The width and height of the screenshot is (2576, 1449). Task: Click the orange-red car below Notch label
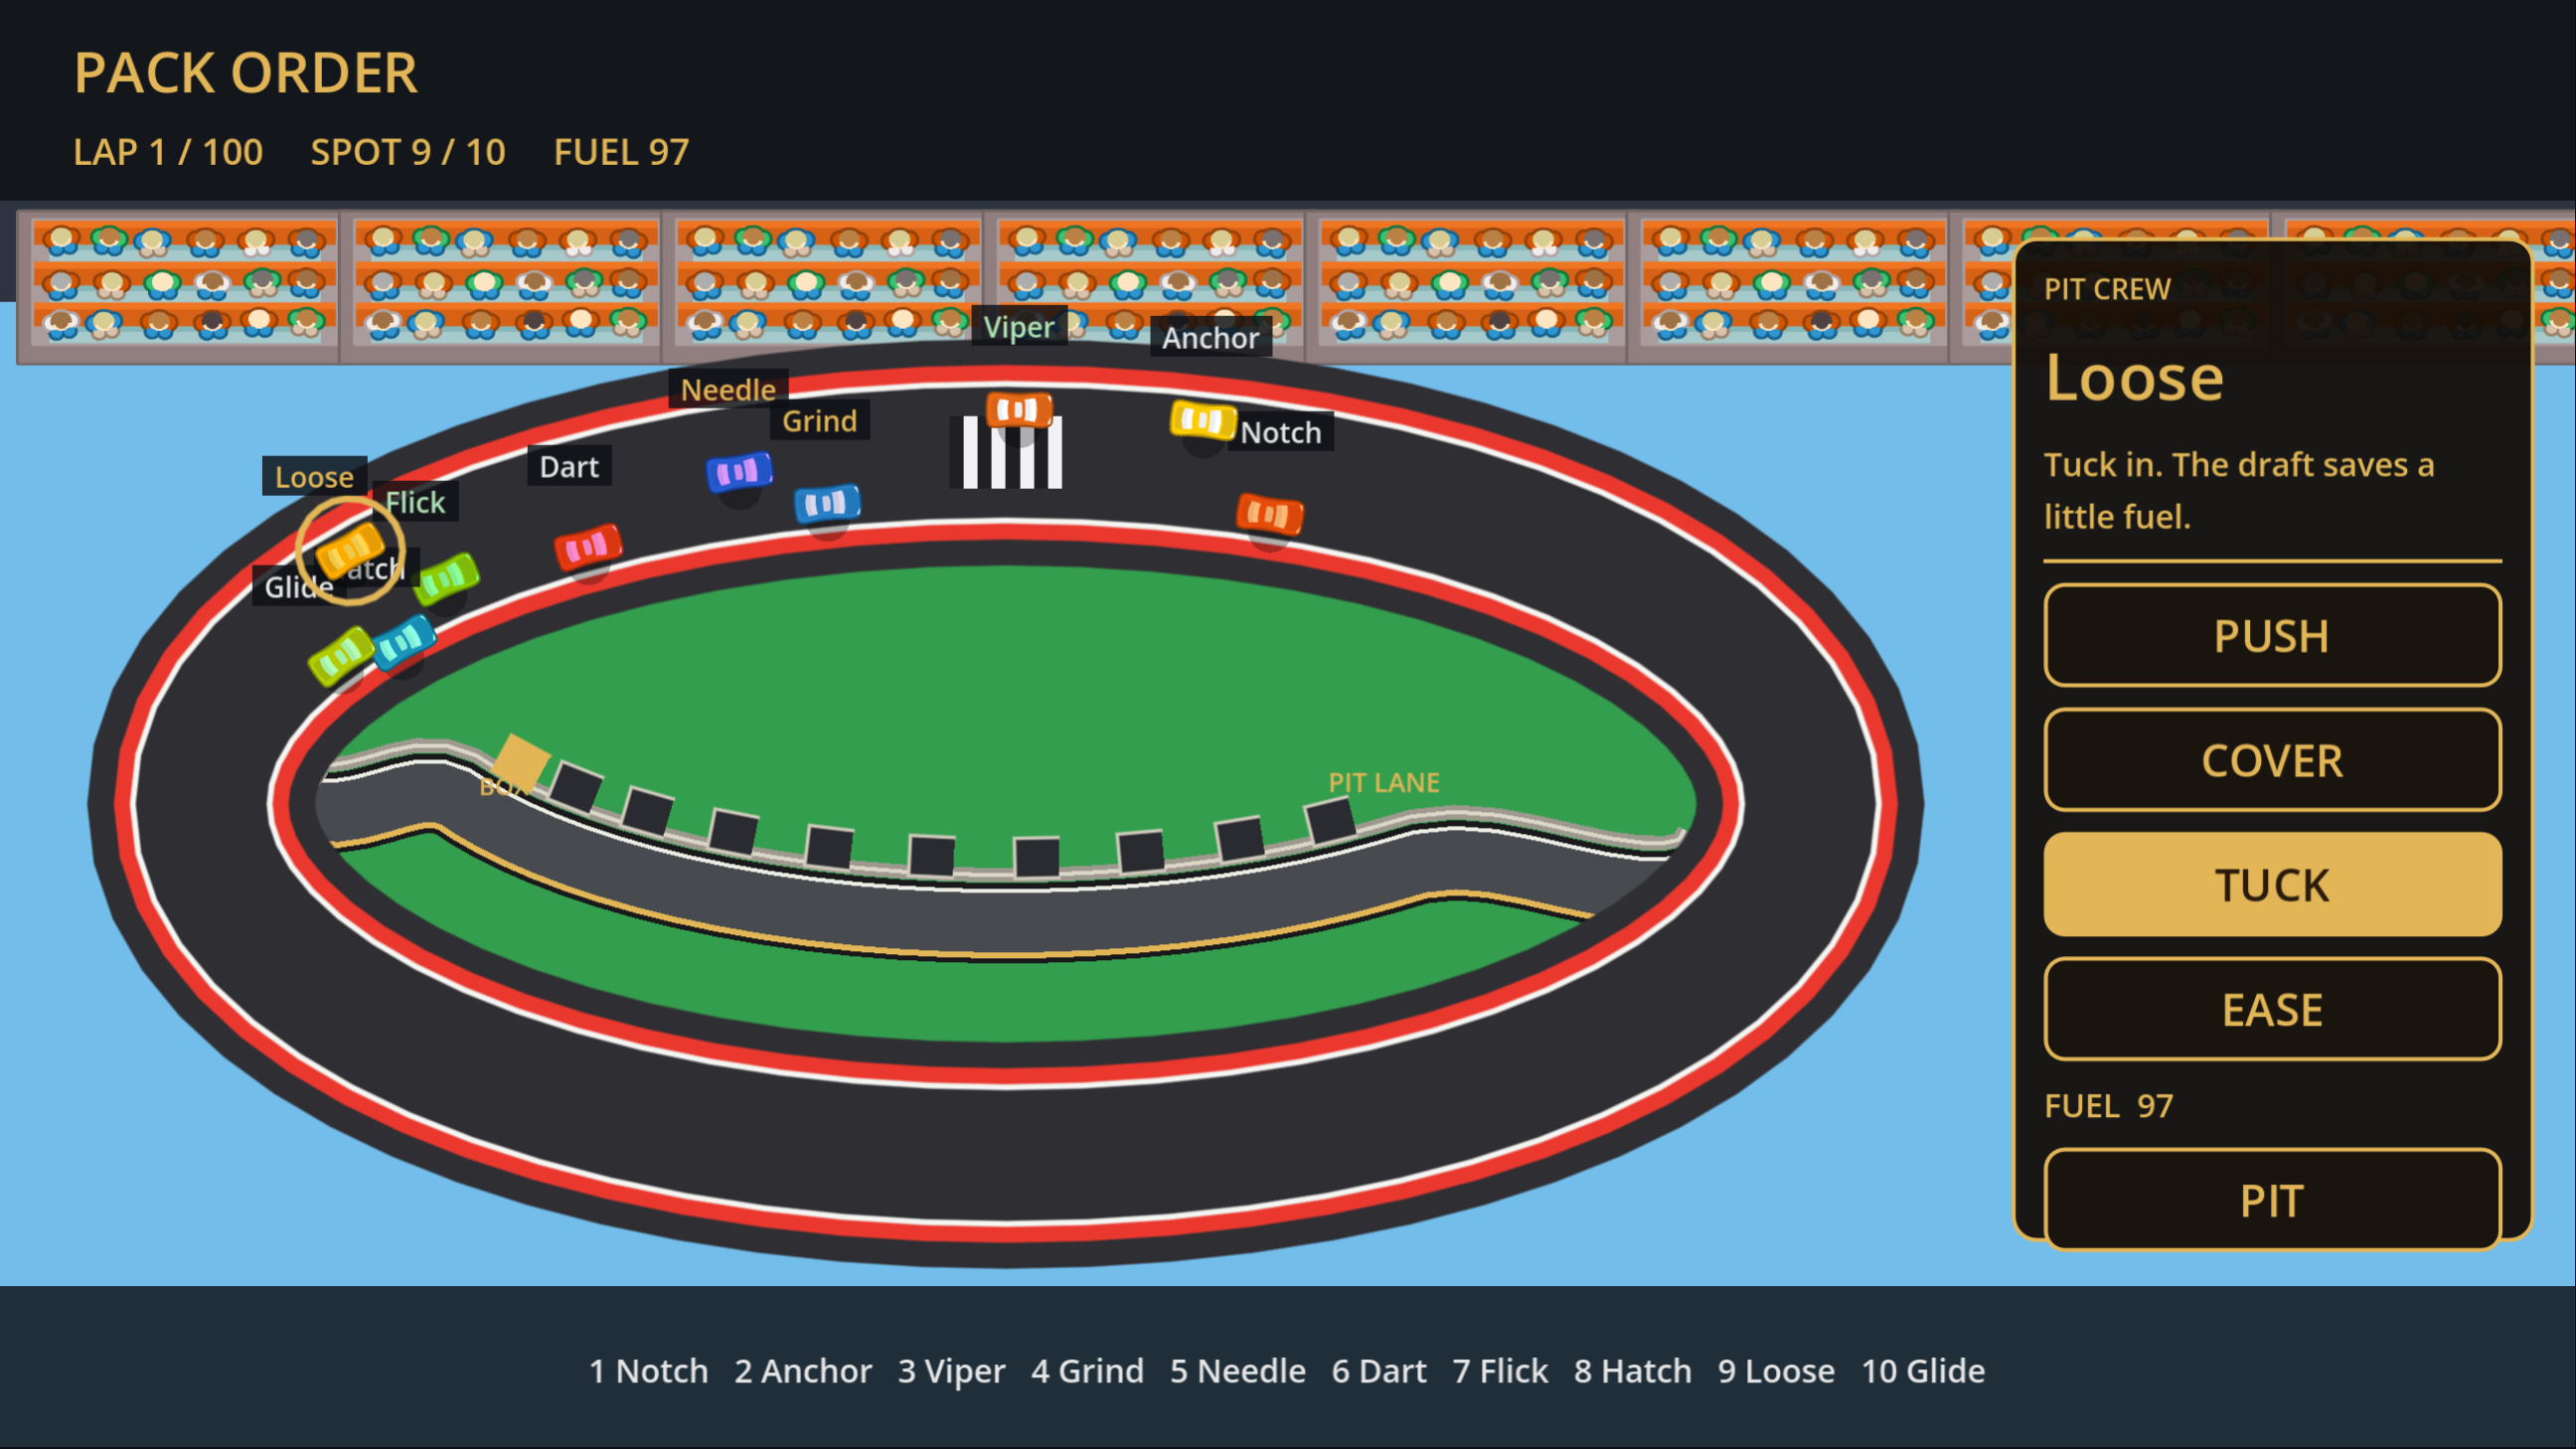(x=1270, y=514)
